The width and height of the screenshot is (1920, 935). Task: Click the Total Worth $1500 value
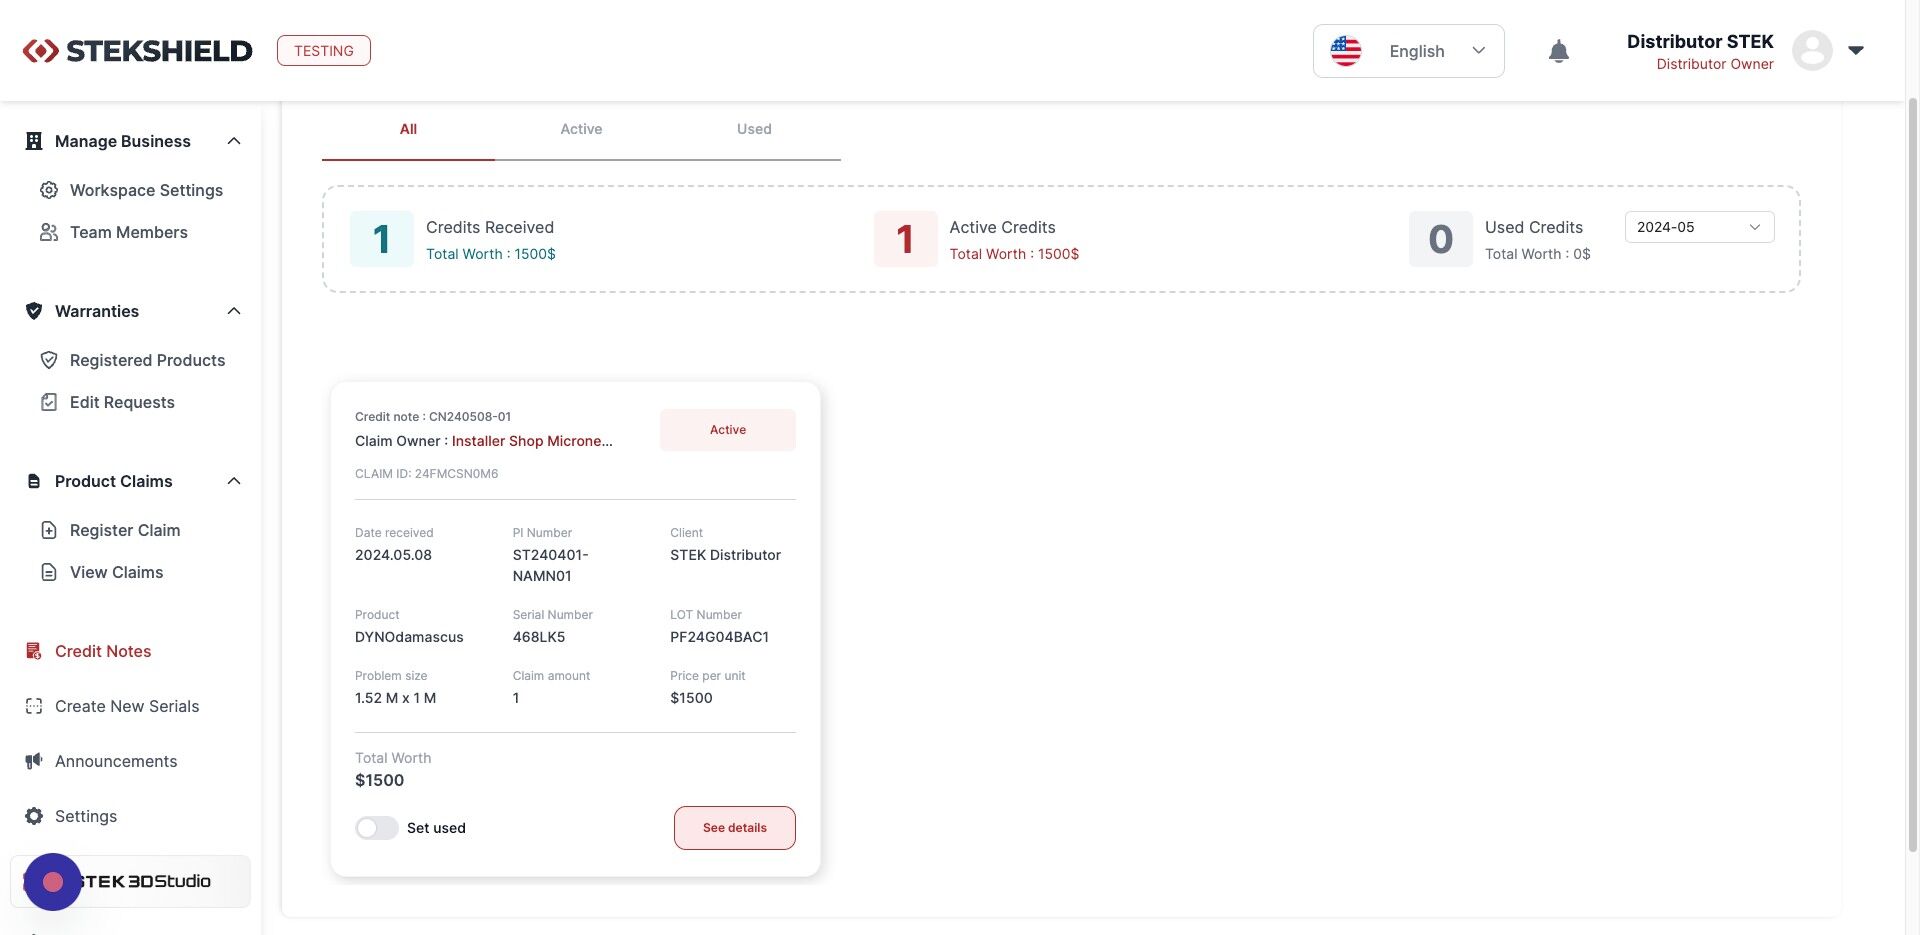380,781
